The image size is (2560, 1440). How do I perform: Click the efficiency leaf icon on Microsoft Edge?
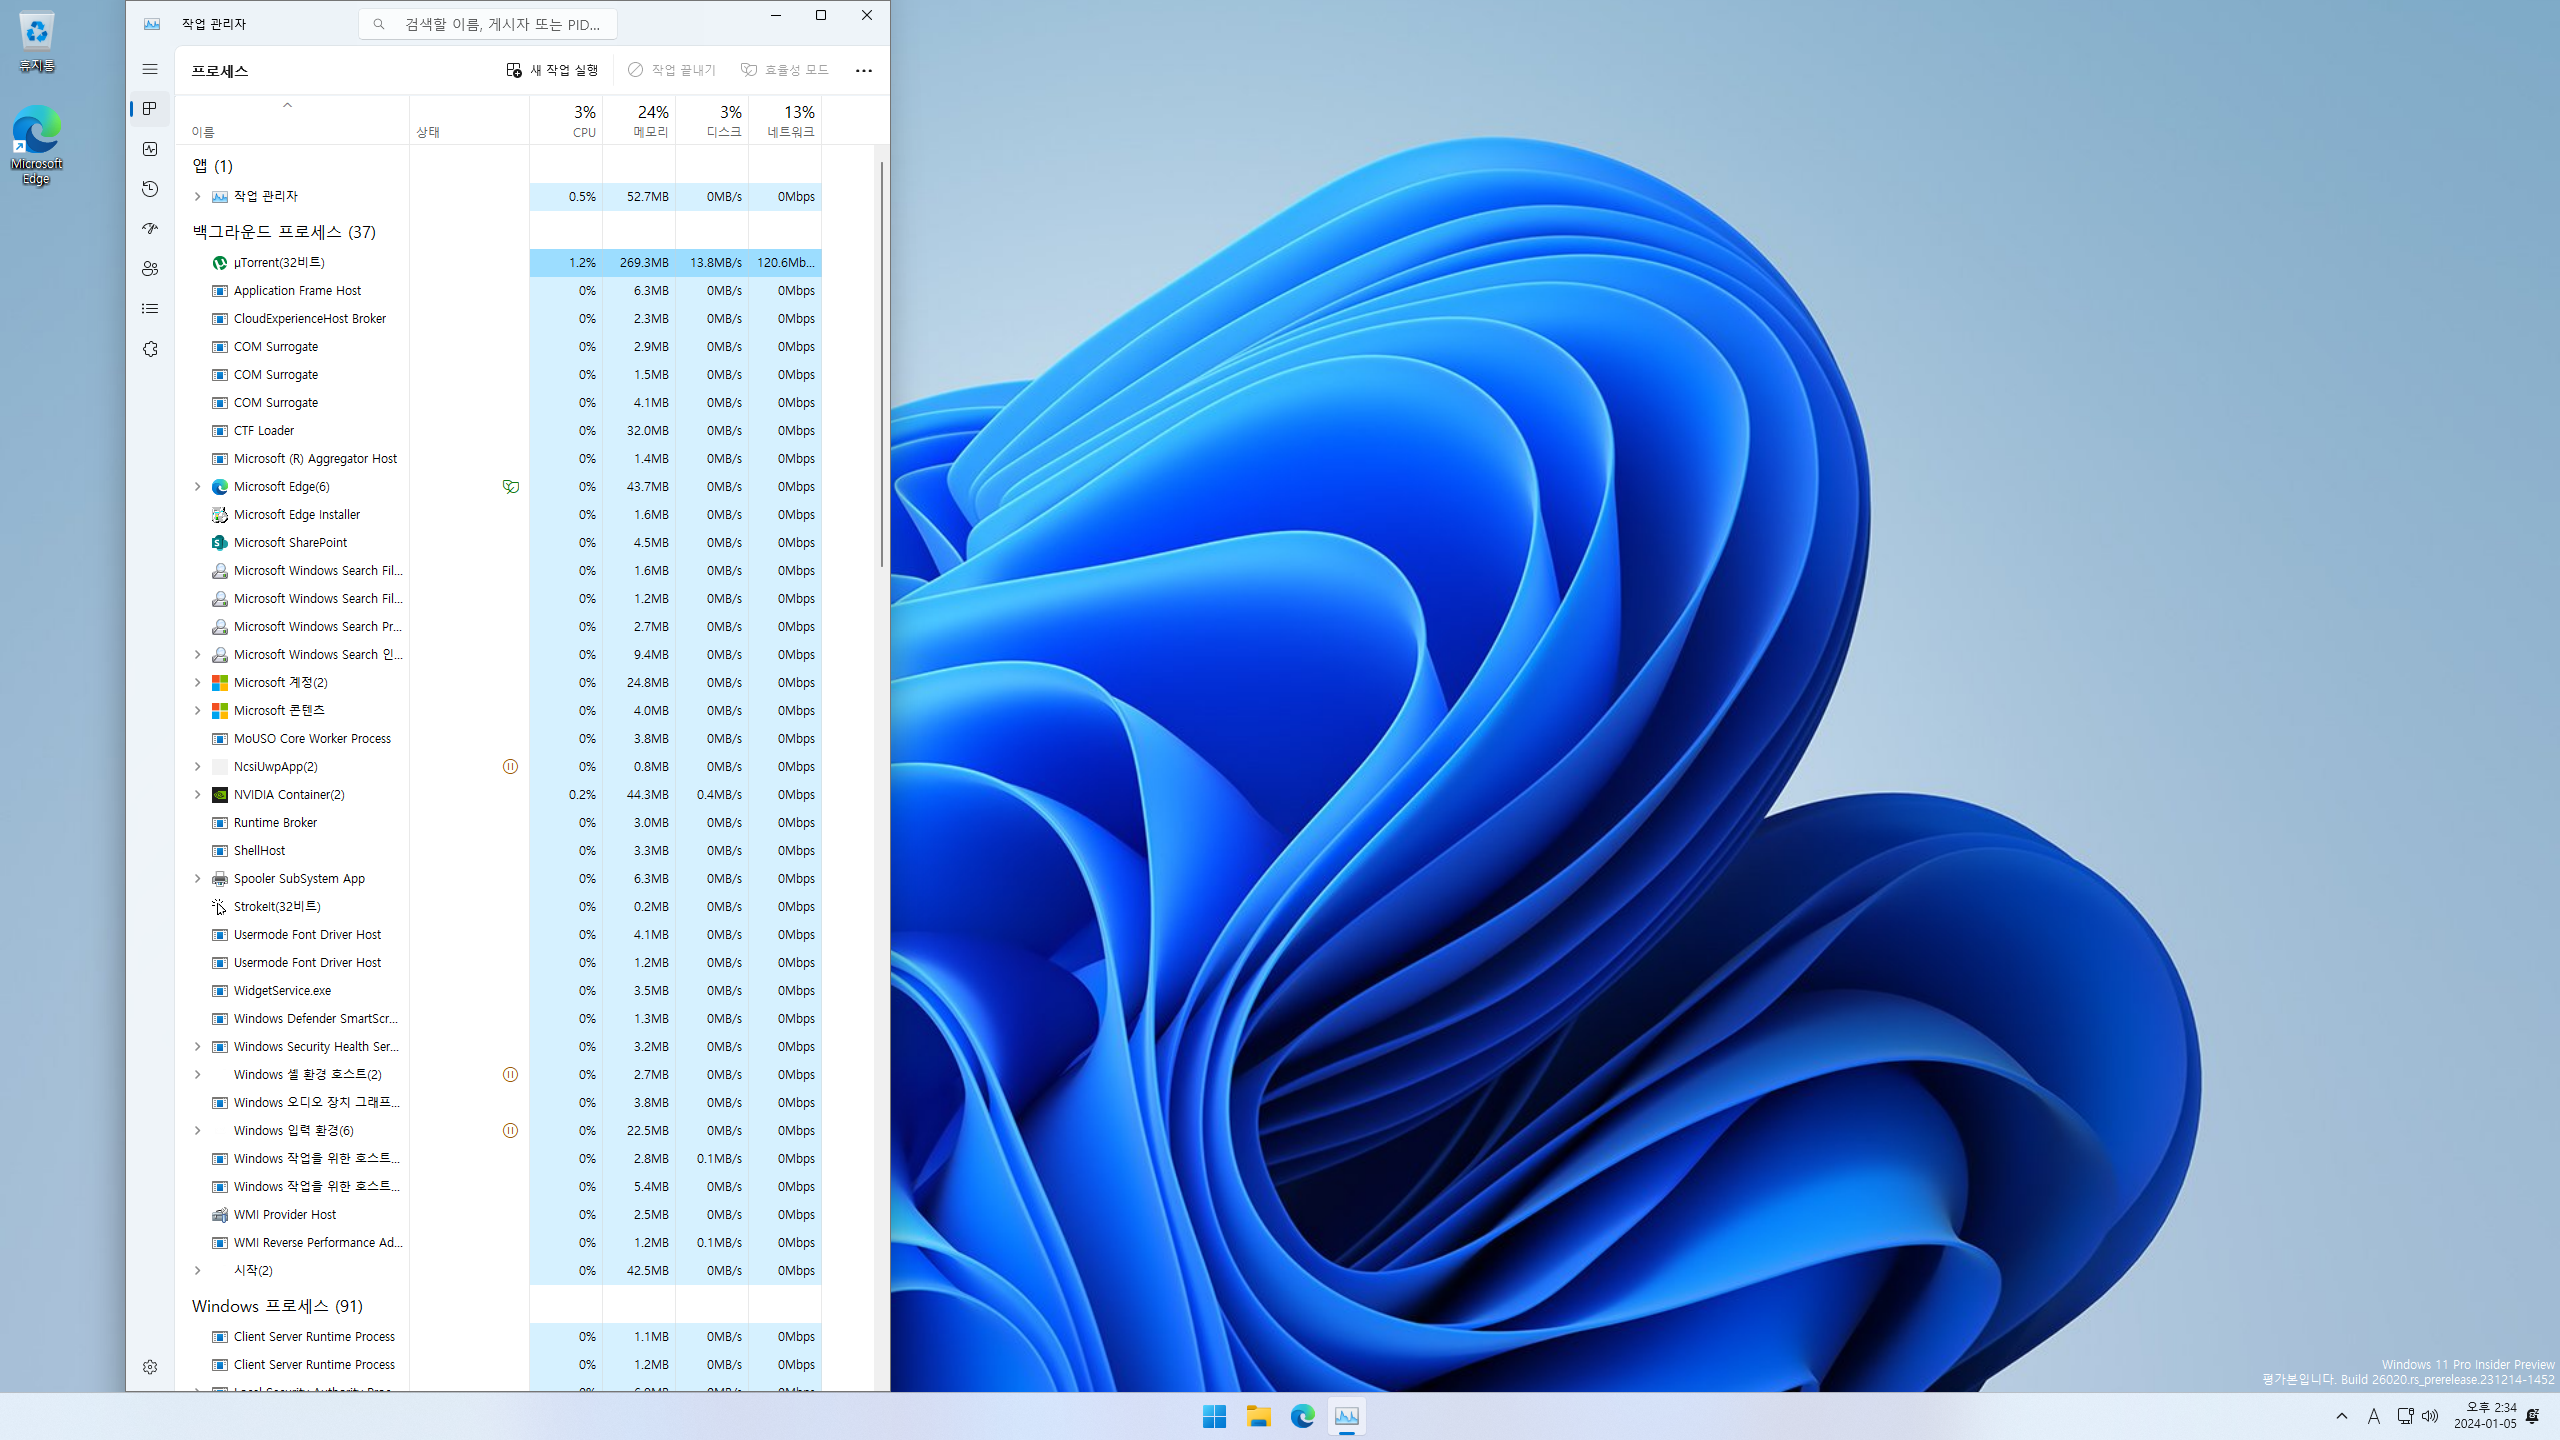coord(510,486)
